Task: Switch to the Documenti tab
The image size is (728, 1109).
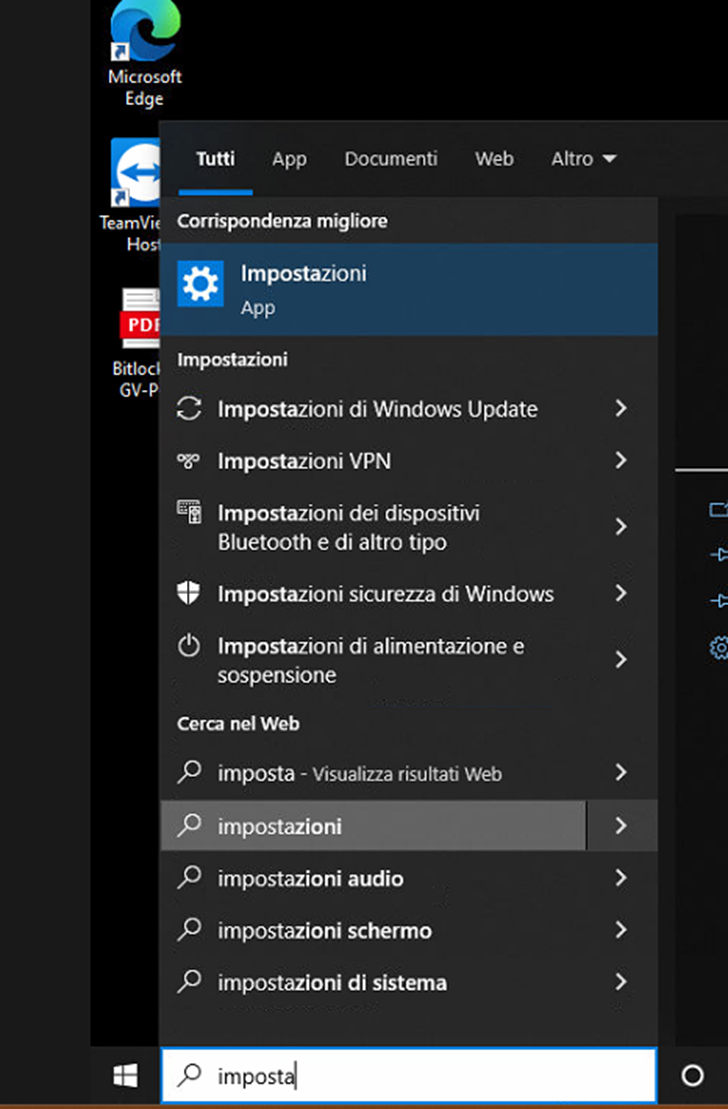Action: [391, 158]
